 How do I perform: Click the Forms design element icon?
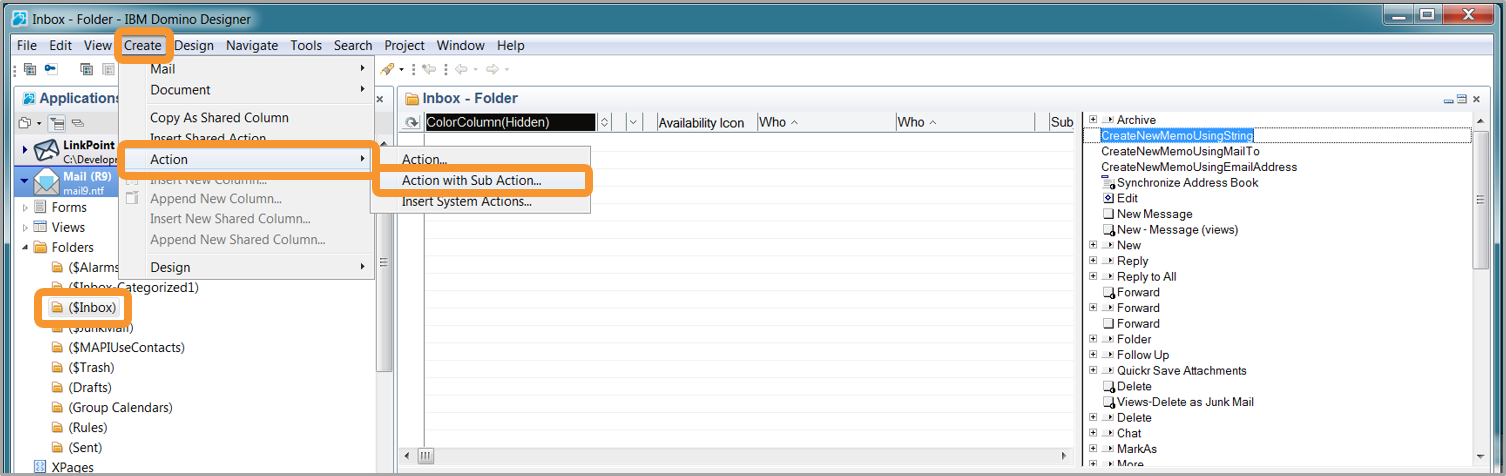[x=41, y=207]
